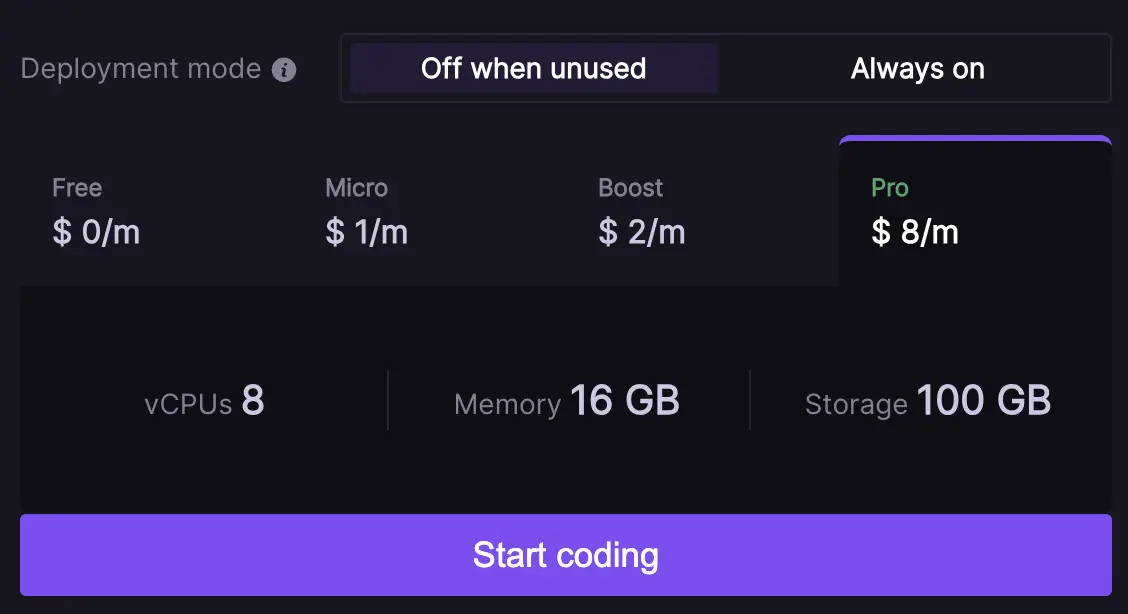Click the $ 1/m Micro price label
1128x614 pixels.
[364, 232]
